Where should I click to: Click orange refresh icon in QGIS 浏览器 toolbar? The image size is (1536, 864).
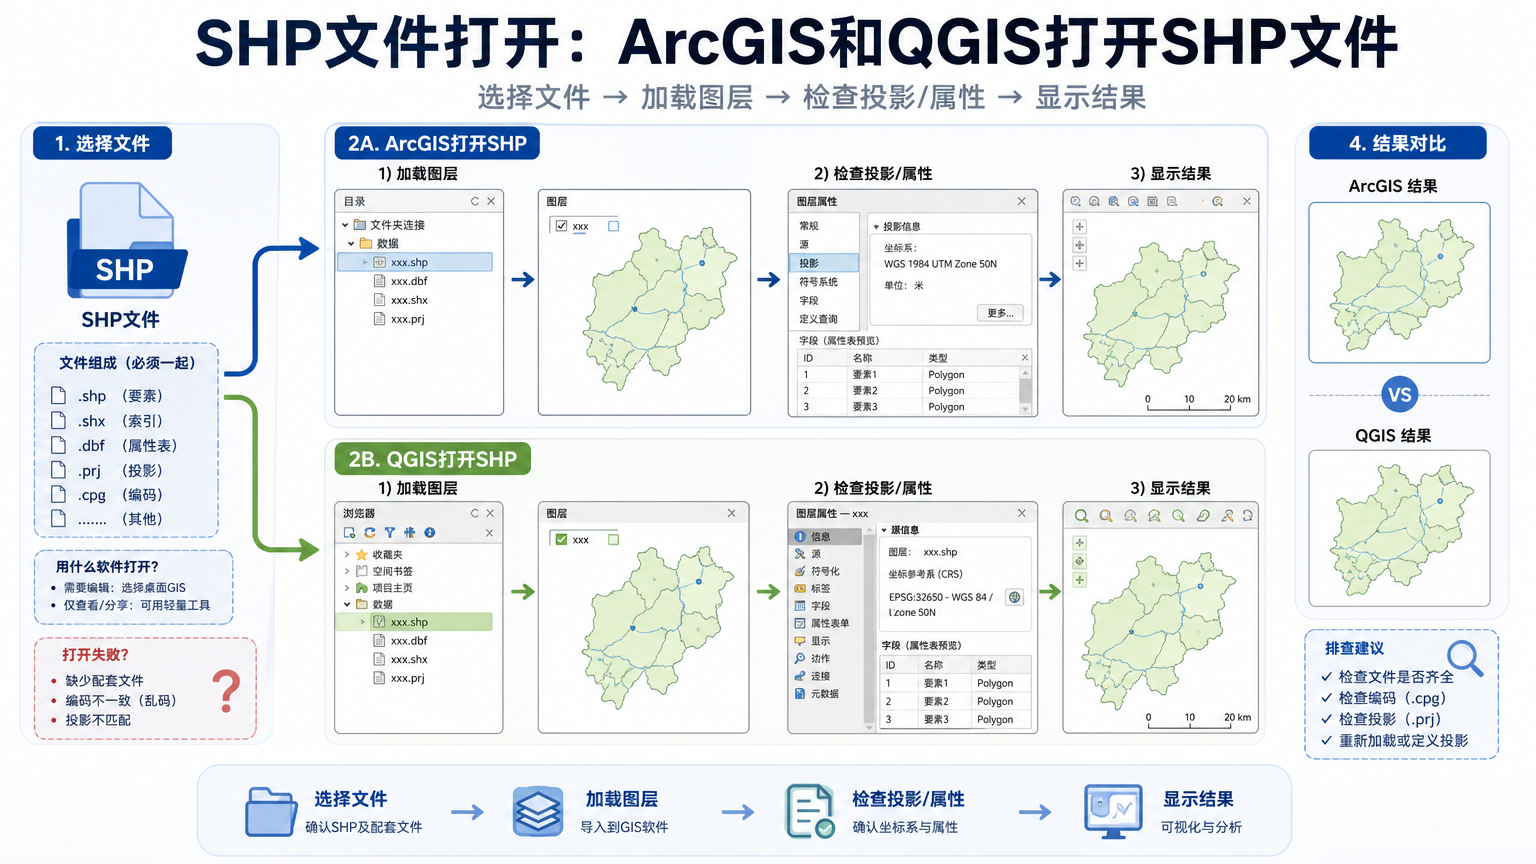[x=370, y=533]
